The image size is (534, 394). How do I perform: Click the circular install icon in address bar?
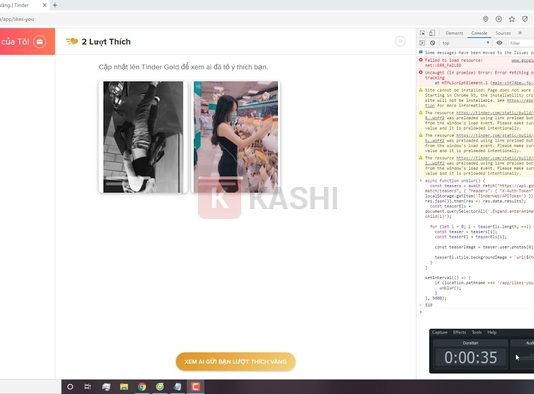(x=499, y=19)
